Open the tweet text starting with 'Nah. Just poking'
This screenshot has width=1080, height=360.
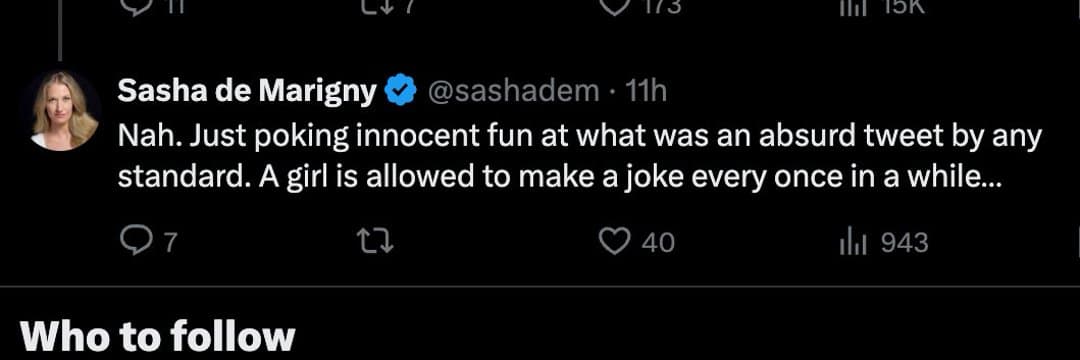point(579,158)
